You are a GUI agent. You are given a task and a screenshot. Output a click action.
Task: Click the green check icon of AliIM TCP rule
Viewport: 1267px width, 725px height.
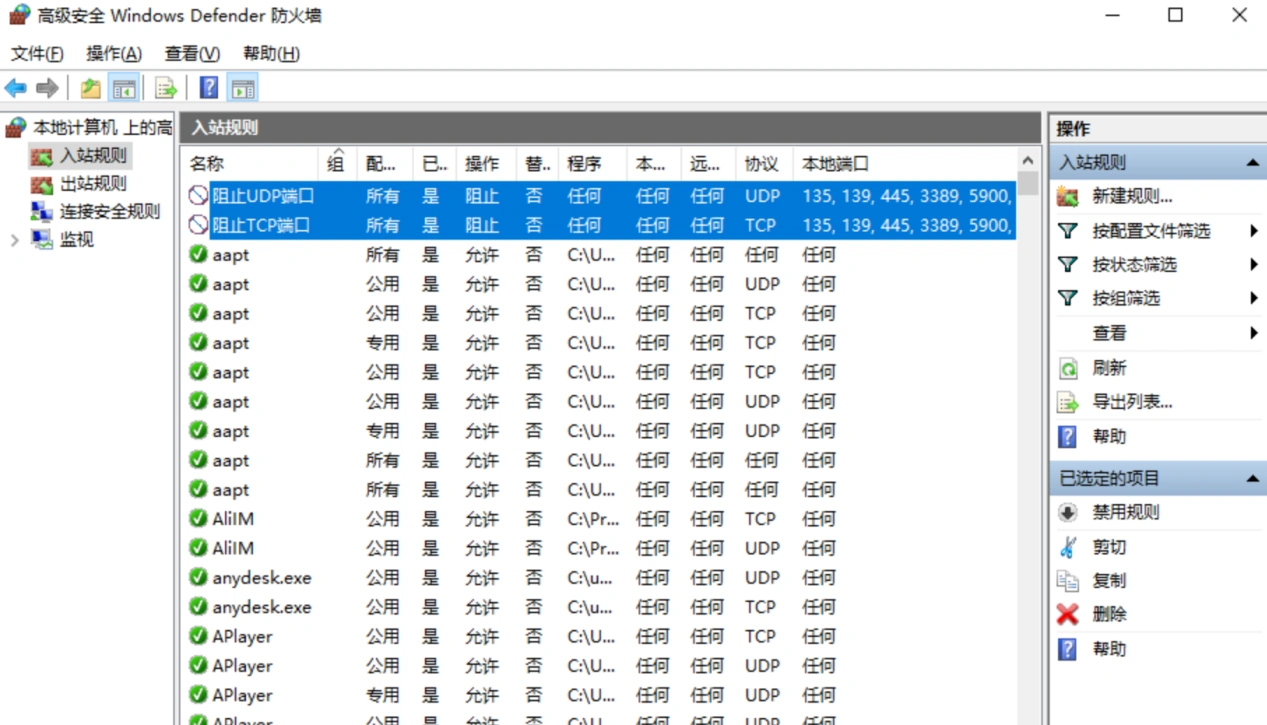[x=198, y=519]
